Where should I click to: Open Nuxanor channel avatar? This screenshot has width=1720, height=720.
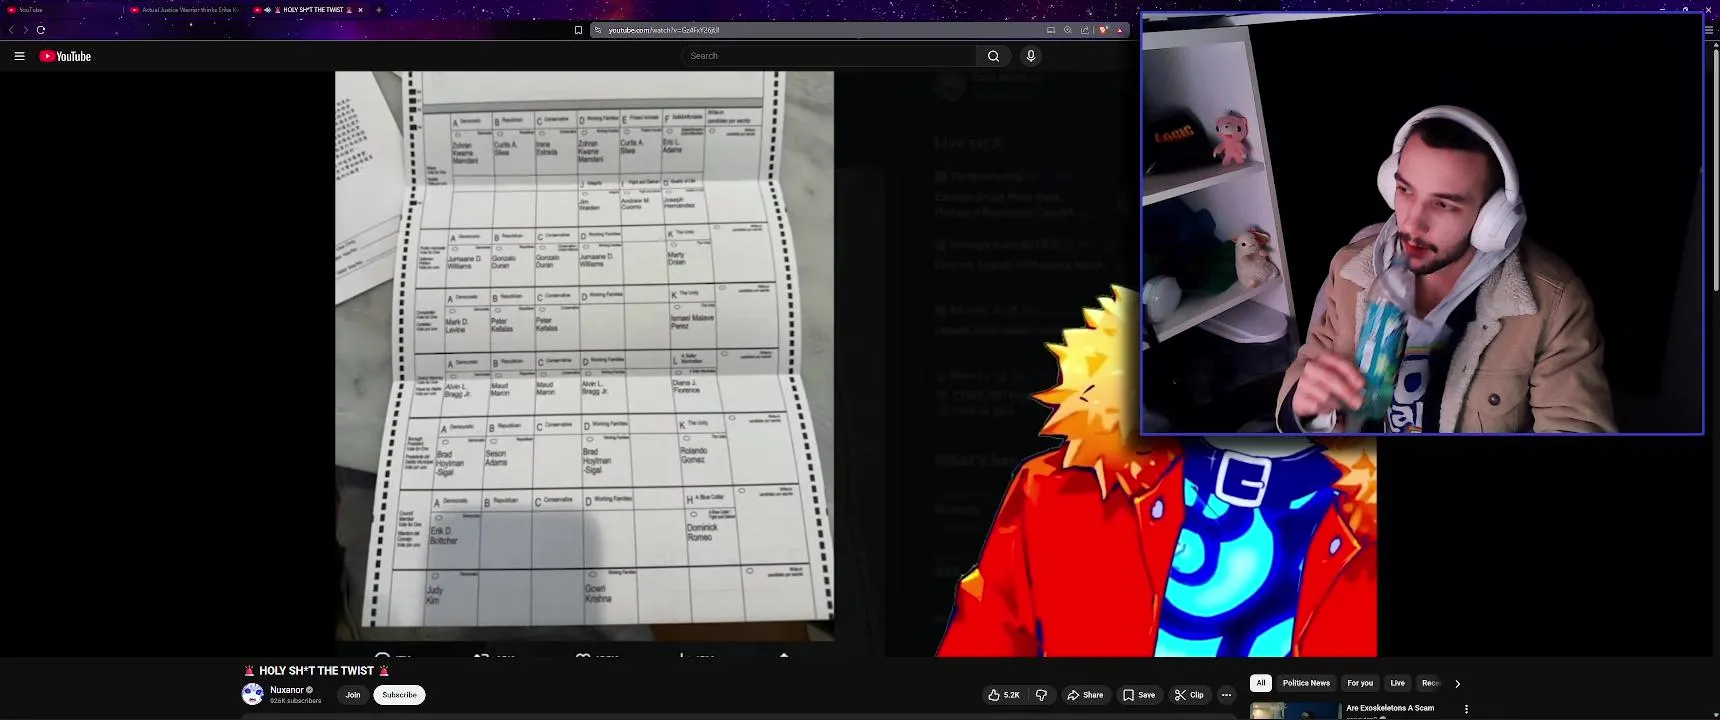pos(253,694)
